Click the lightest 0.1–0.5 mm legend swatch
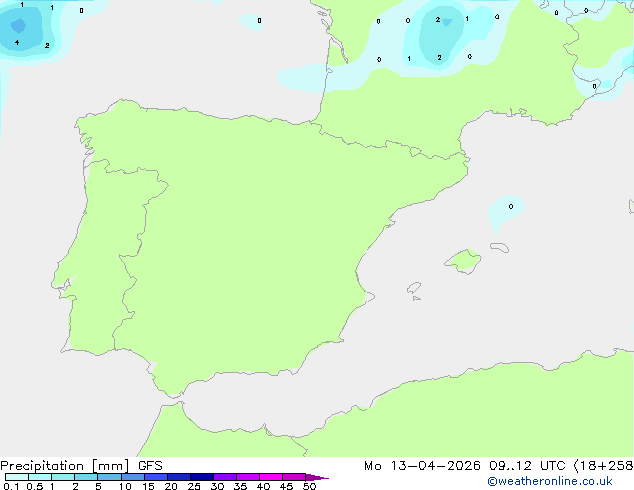The height and width of the screenshot is (490, 634). pyautogui.click(x=17, y=477)
